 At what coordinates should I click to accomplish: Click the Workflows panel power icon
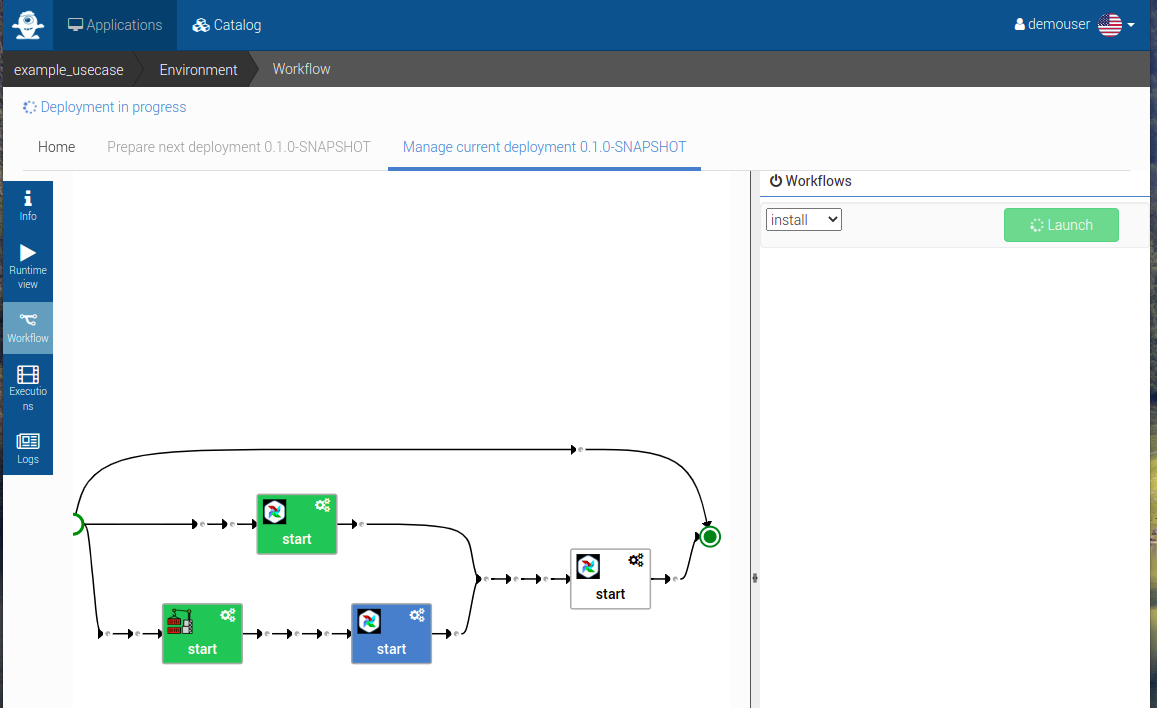coord(776,181)
